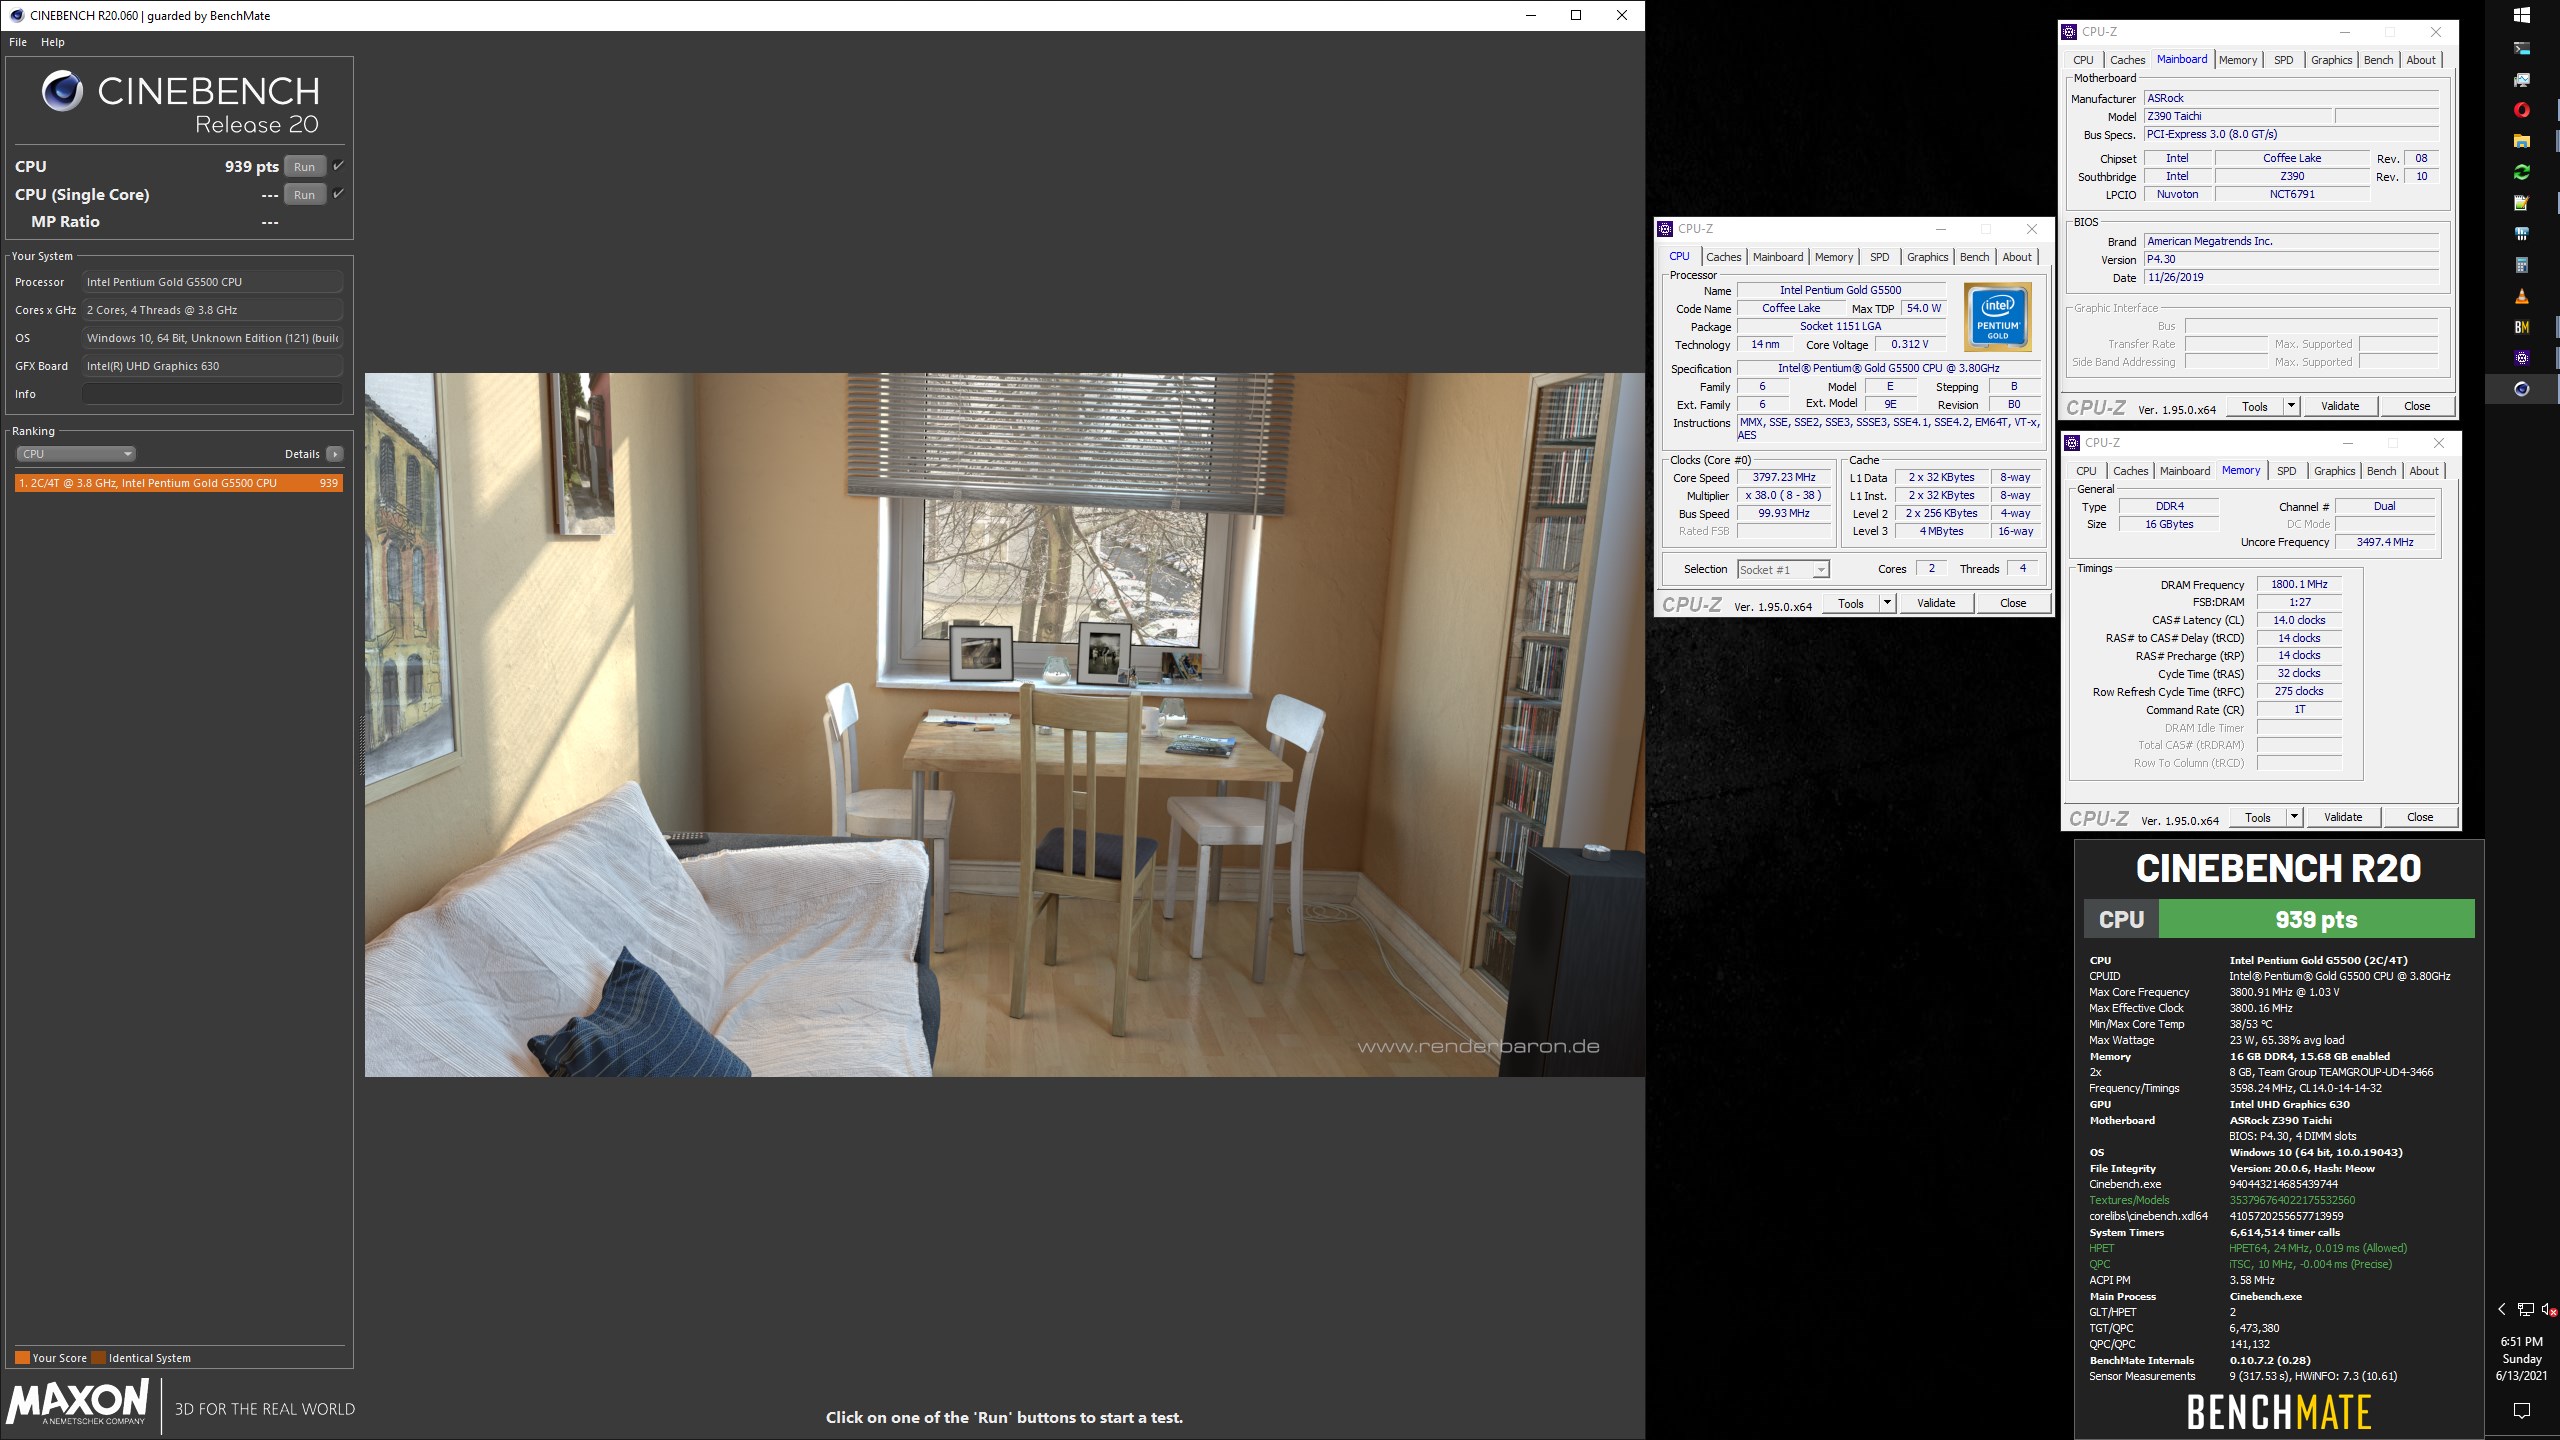Open the Help menu in Cinebench
The width and height of the screenshot is (2560, 1440).
coord(53,42)
